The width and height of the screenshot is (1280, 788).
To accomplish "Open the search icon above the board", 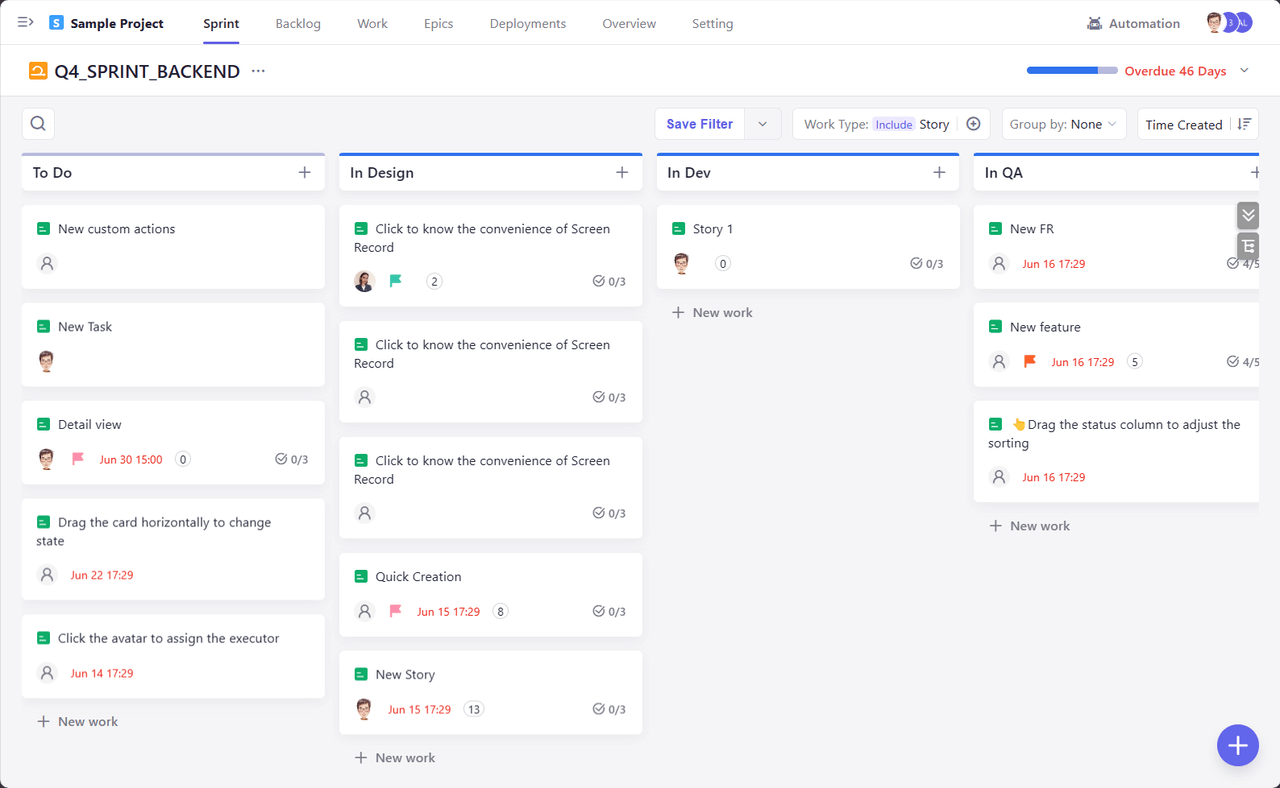I will (x=38, y=123).
